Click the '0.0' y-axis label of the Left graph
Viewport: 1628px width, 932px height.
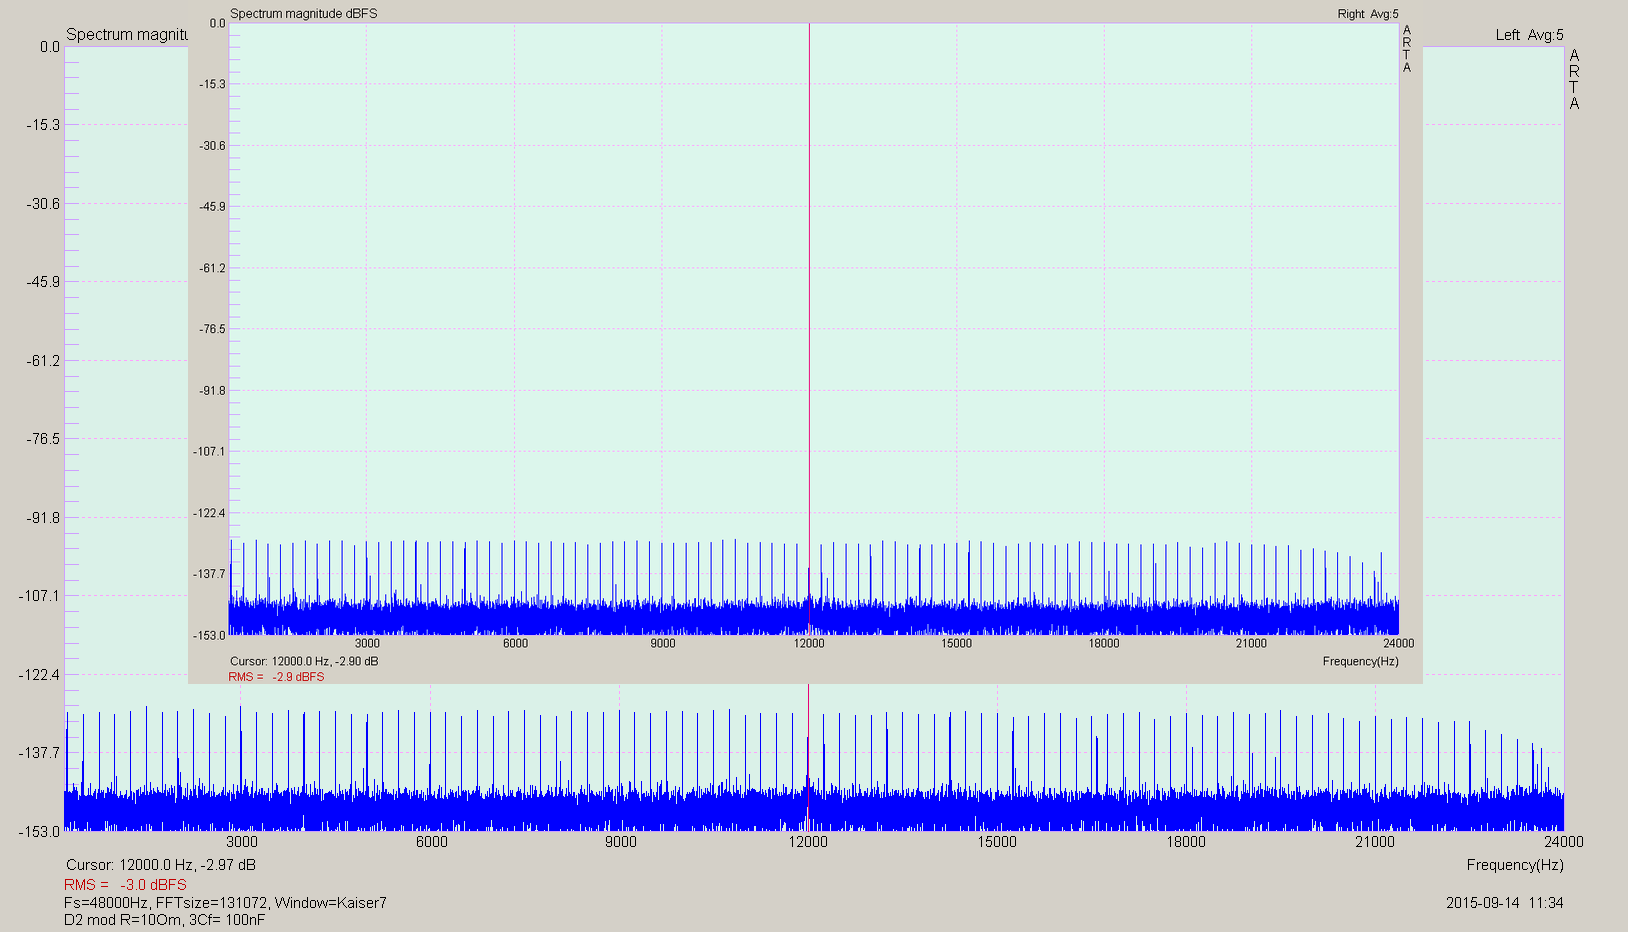point(50,47)
